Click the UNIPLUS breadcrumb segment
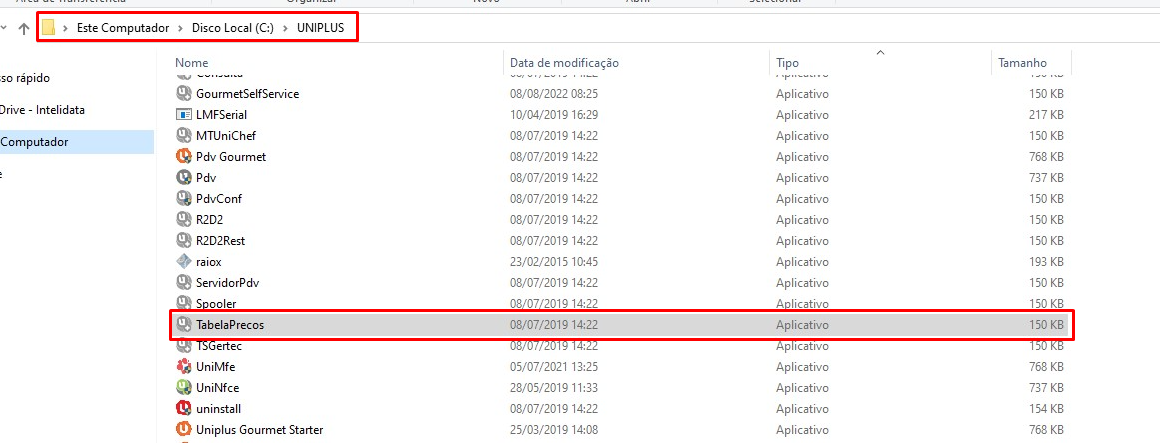 (321, 28)
